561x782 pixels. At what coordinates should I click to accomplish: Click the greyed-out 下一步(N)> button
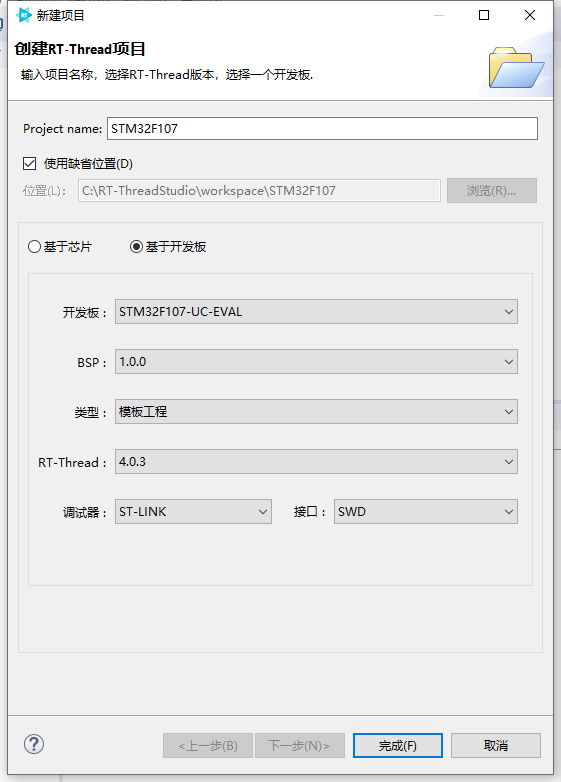coord(300,746)
